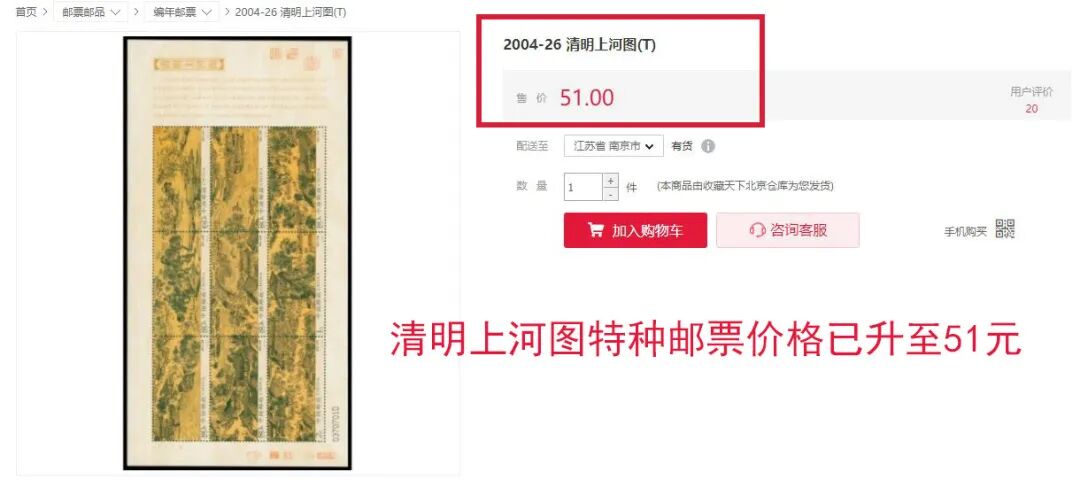Click the shopping cart icon
Viewport: 1080px width, 480px height.
point(595,230)
